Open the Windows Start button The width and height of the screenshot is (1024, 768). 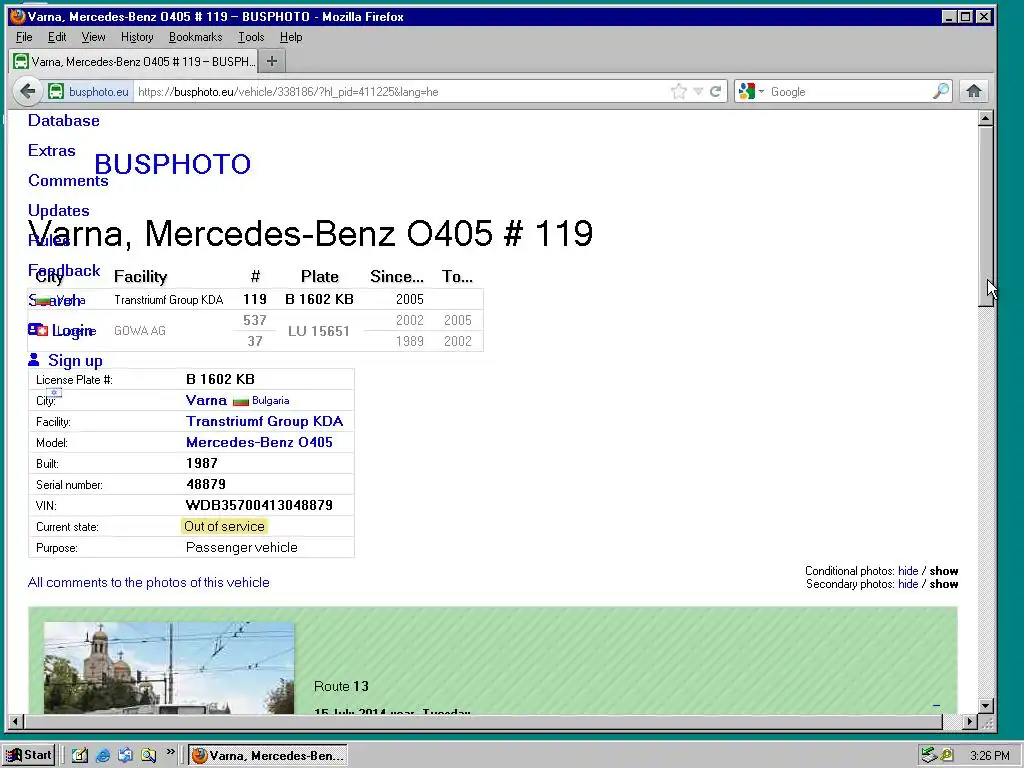click(x=29, y=756)
